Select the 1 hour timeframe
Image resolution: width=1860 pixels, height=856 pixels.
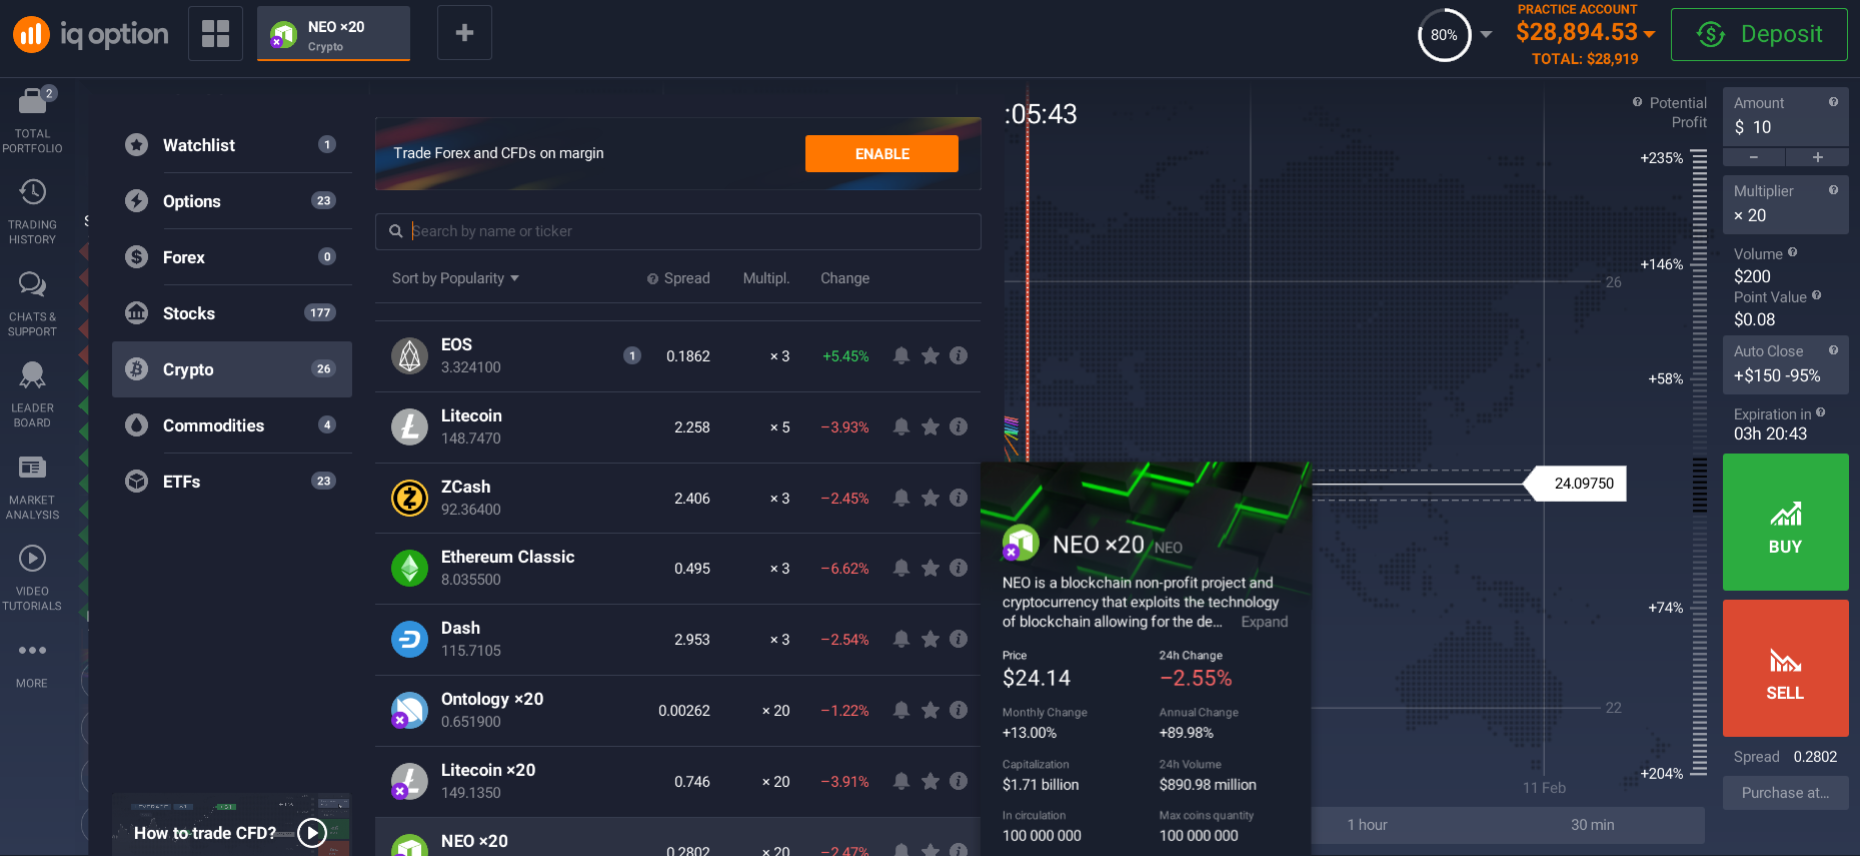pyautogui.click(x=1367, y=825)
